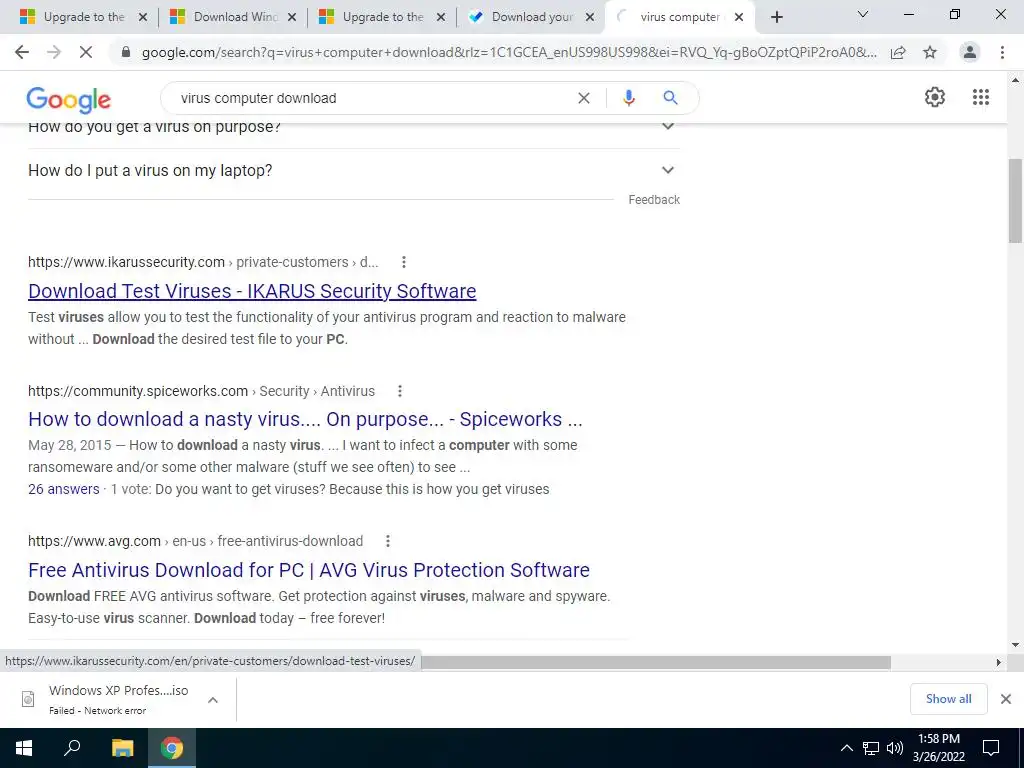This screenshot has width=1024, height=768.
Task: Show hidden system tray icons
Action: tap(846, 748)
